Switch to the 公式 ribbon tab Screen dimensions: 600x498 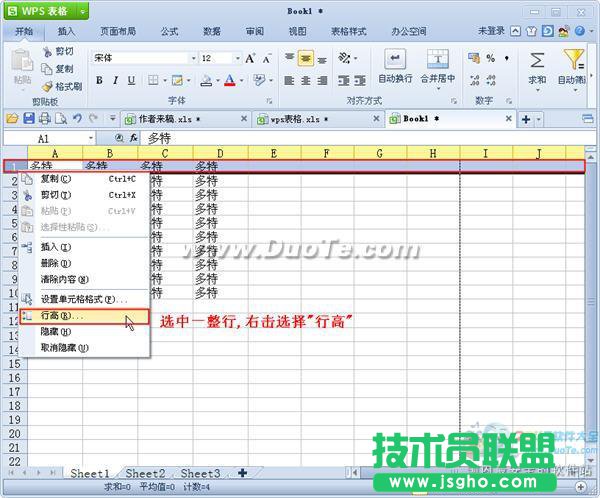(169, 31)
